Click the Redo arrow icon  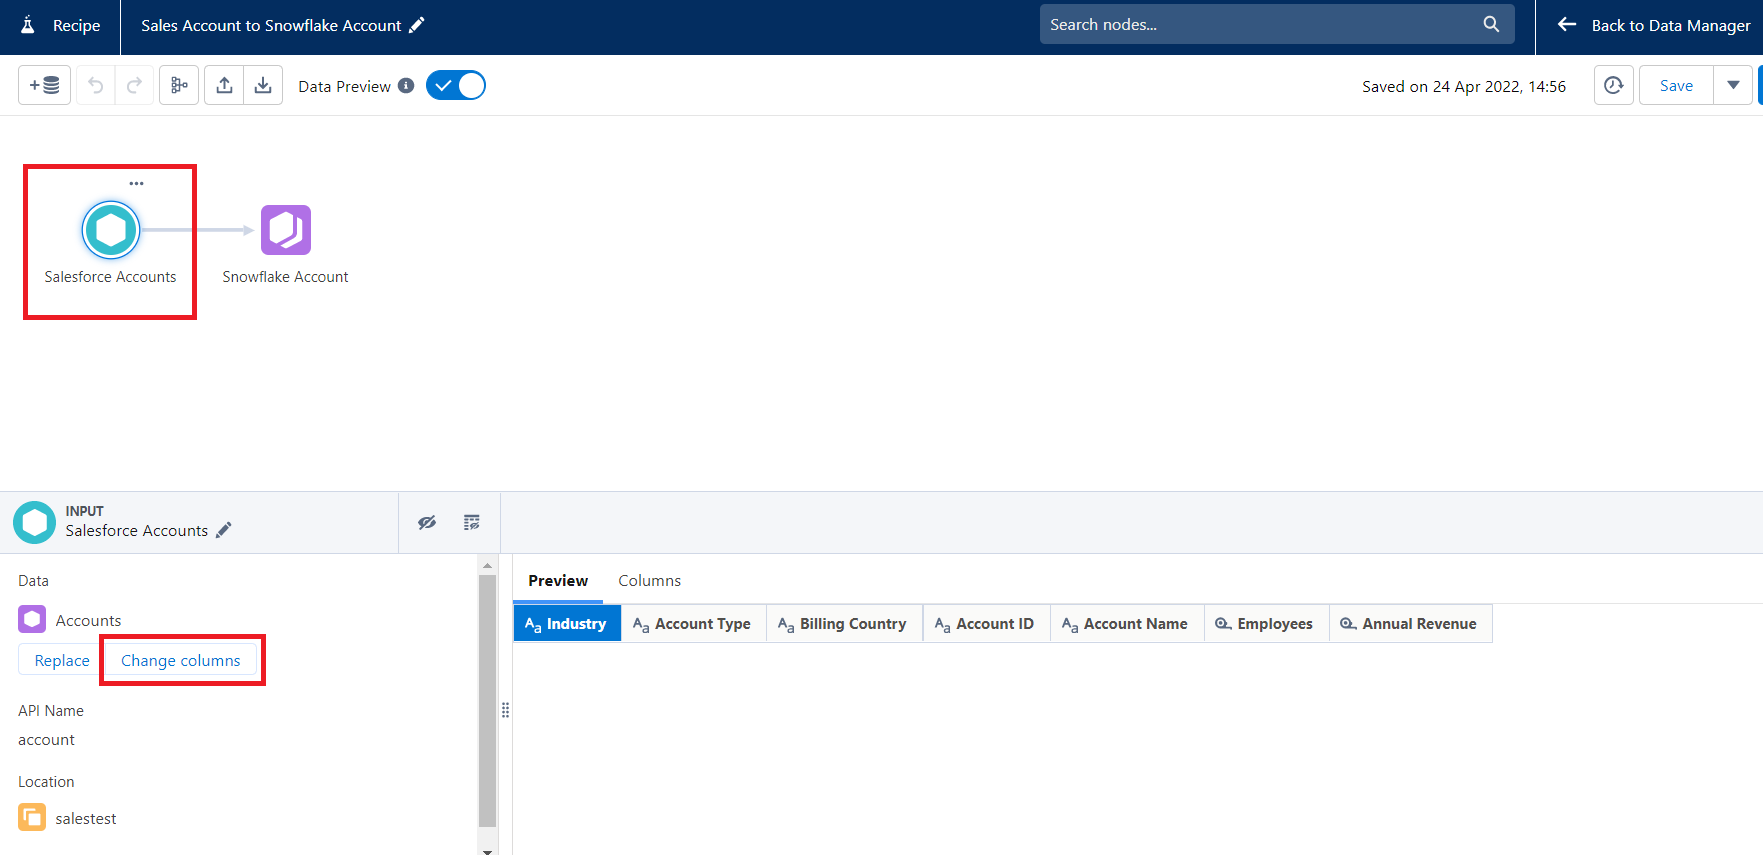(134, 86)
